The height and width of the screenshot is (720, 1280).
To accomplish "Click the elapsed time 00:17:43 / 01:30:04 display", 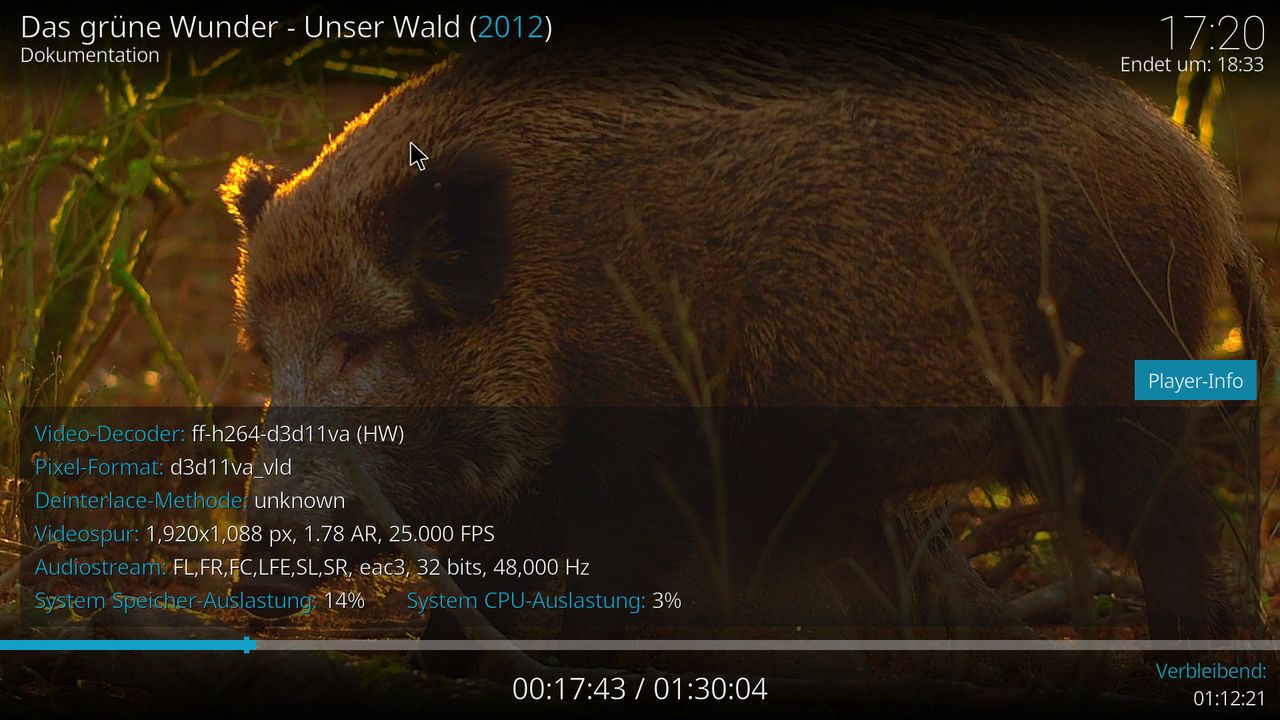I will pos(640,689).
